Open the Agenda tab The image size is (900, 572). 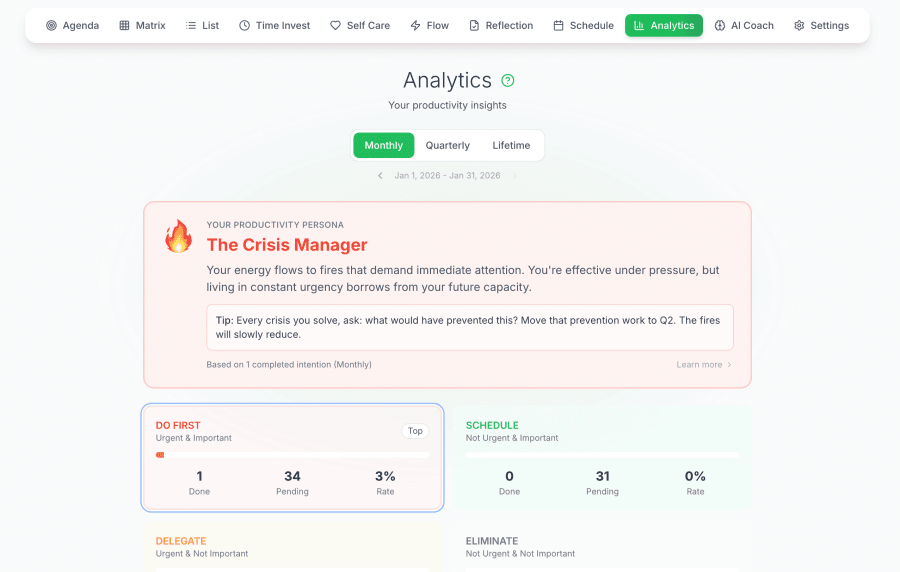click(x=72, y=25)
